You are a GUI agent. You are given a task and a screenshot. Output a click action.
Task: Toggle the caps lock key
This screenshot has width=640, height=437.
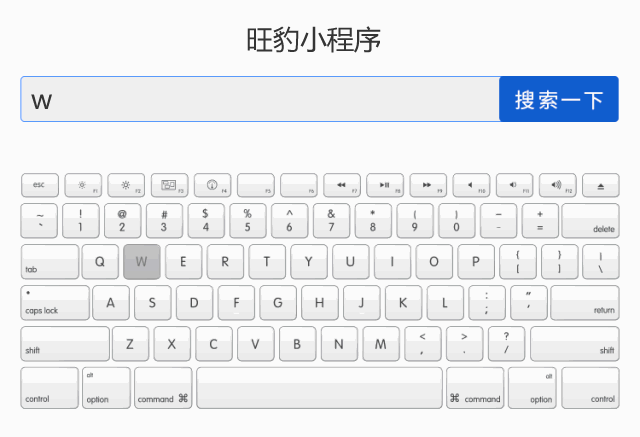[55, 303]
